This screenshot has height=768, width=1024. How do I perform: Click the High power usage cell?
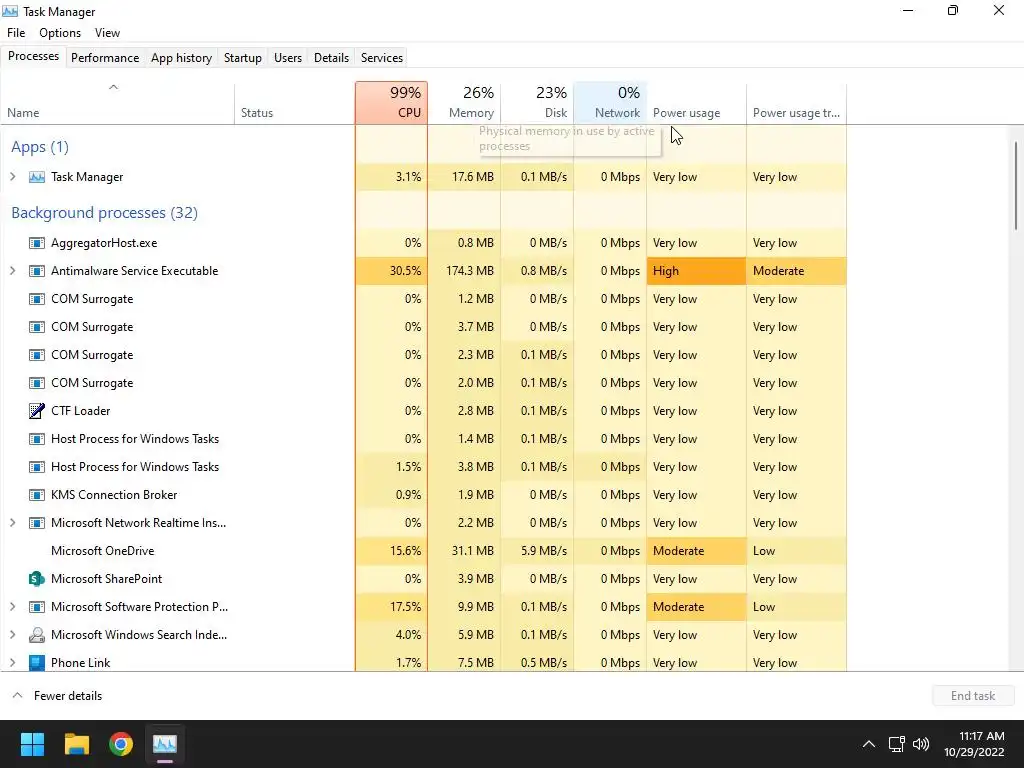[x=696, y=271]
